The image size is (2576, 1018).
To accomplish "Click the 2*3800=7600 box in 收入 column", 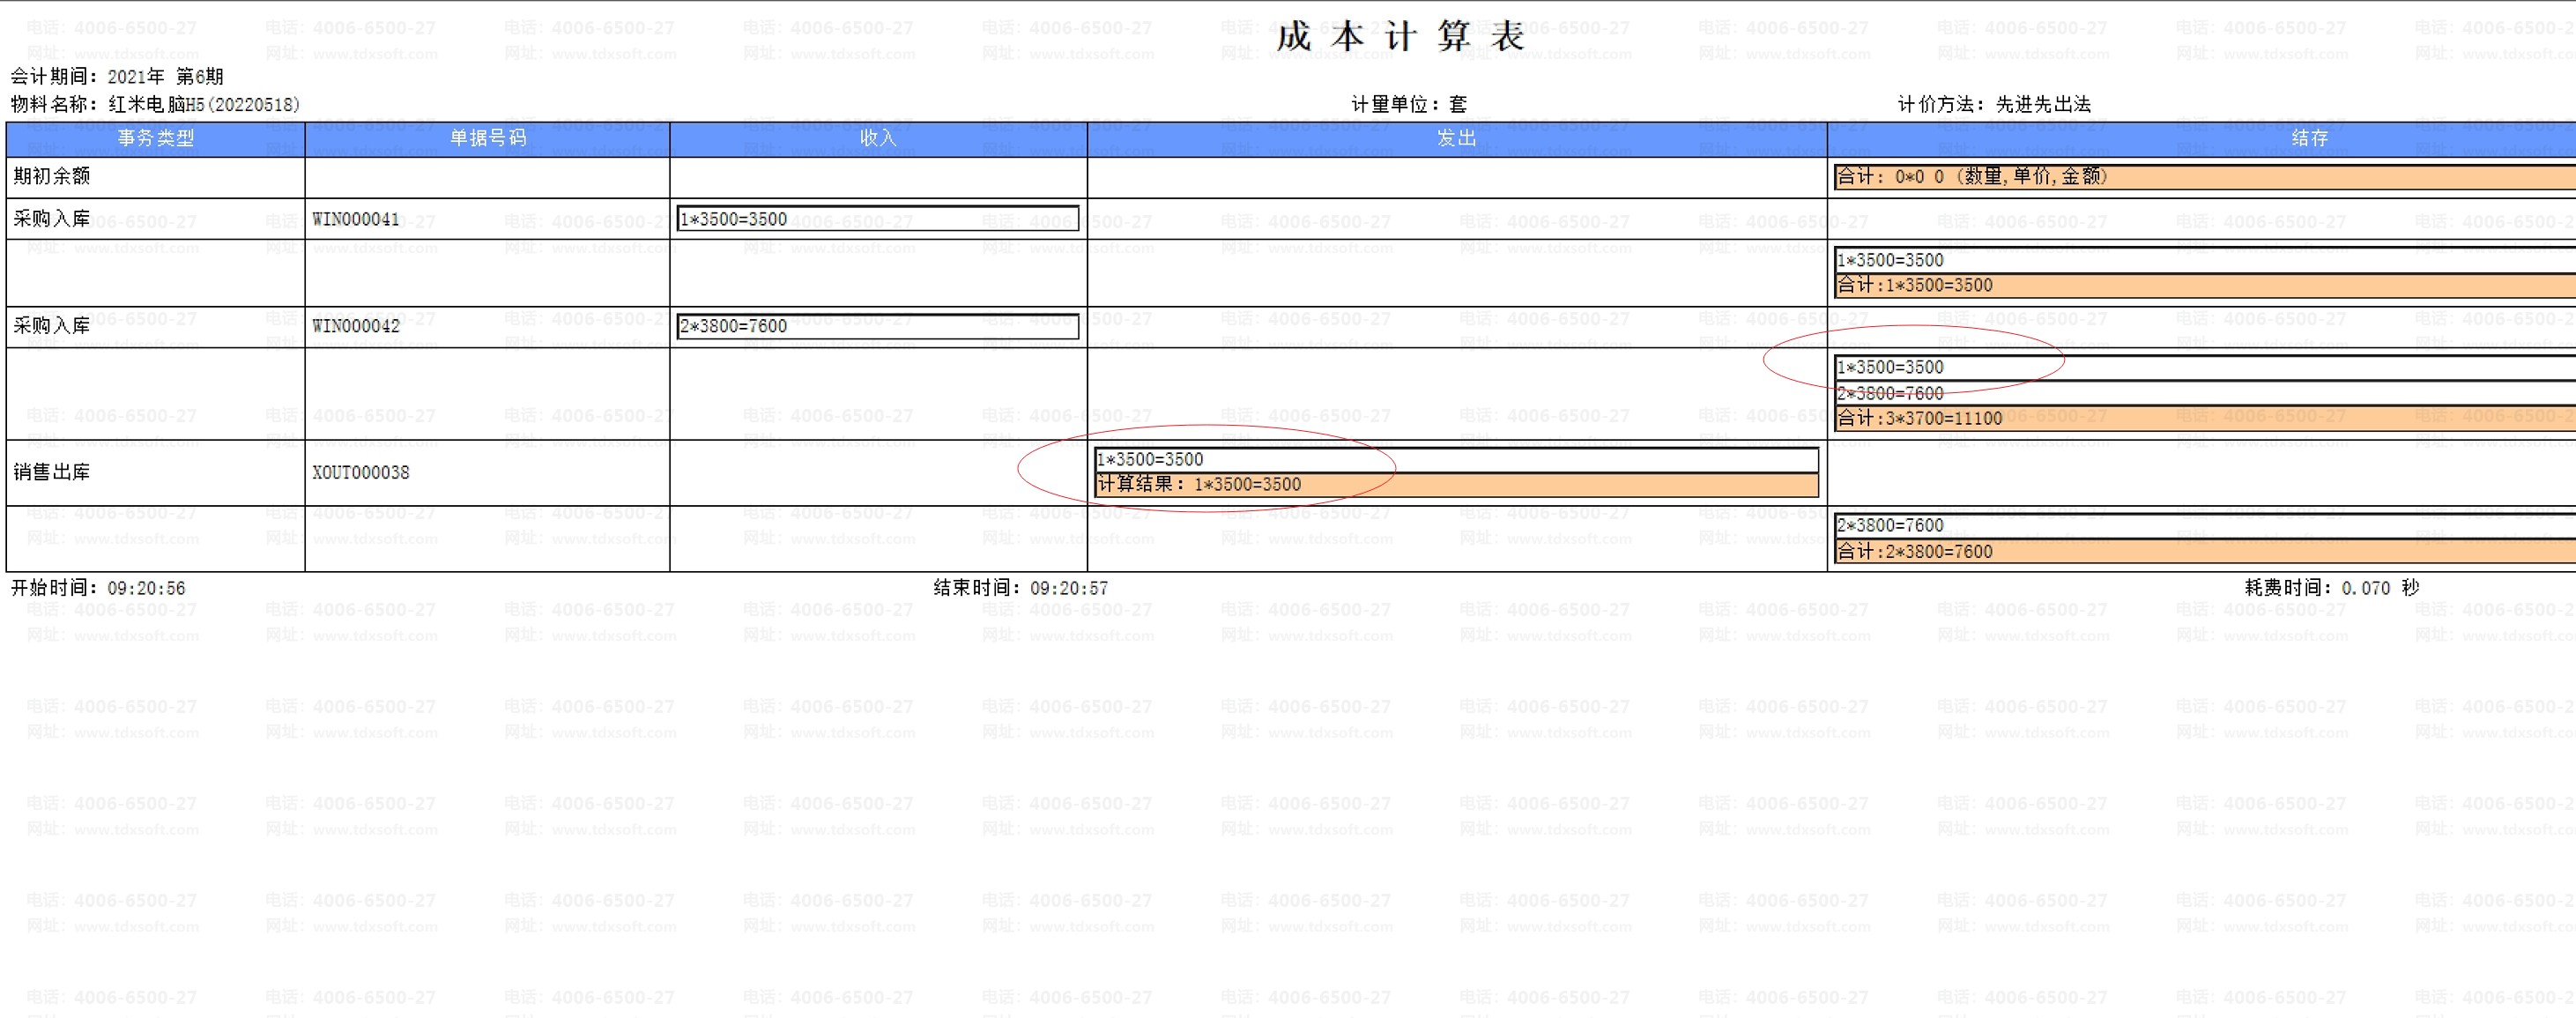I will (x=877, y=326).
